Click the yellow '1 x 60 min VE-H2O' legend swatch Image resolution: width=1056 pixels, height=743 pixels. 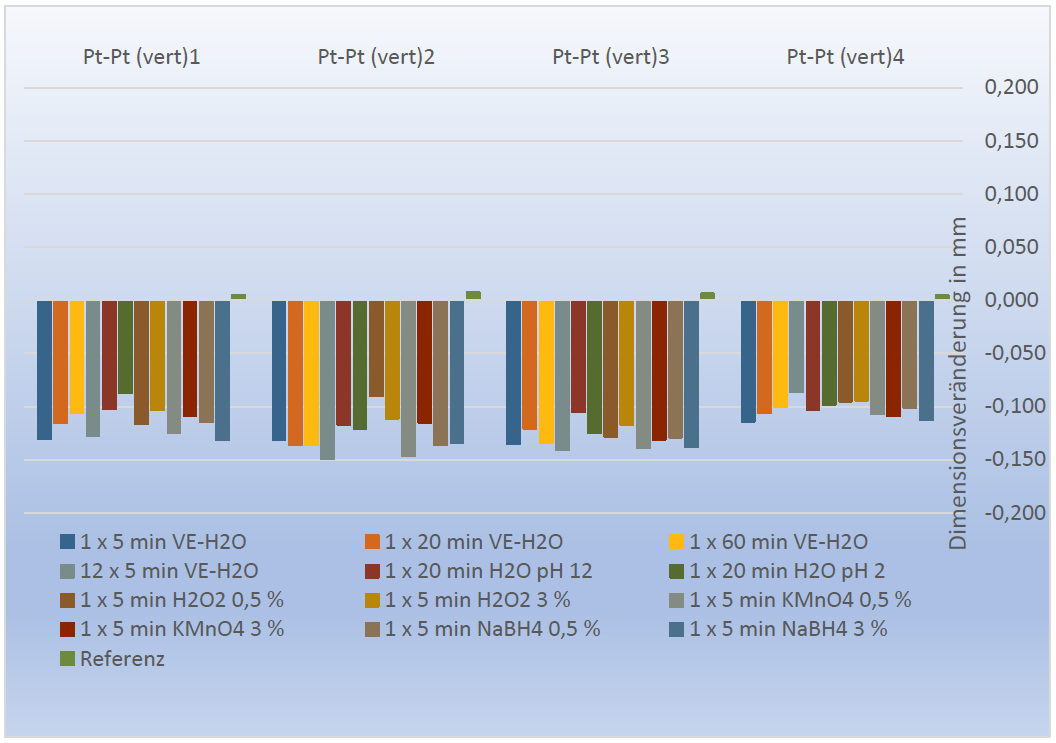point(677,542)
